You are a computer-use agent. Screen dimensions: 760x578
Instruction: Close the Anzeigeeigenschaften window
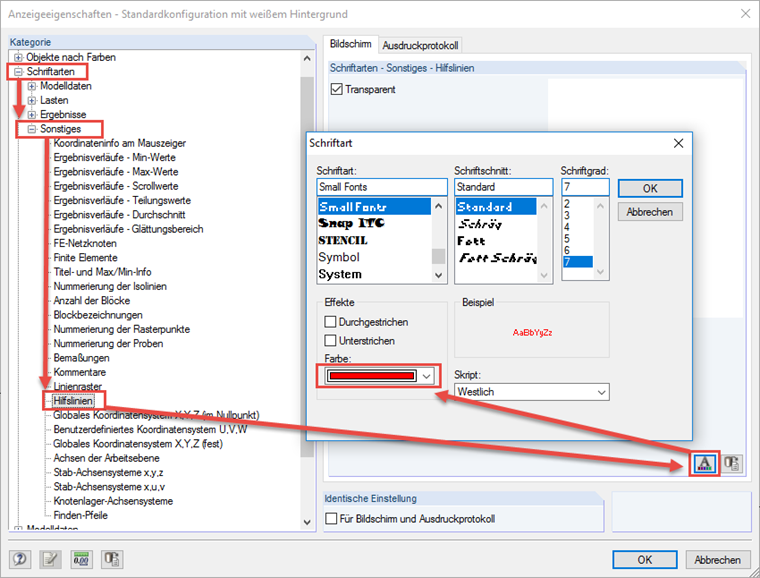coord(745,14)
